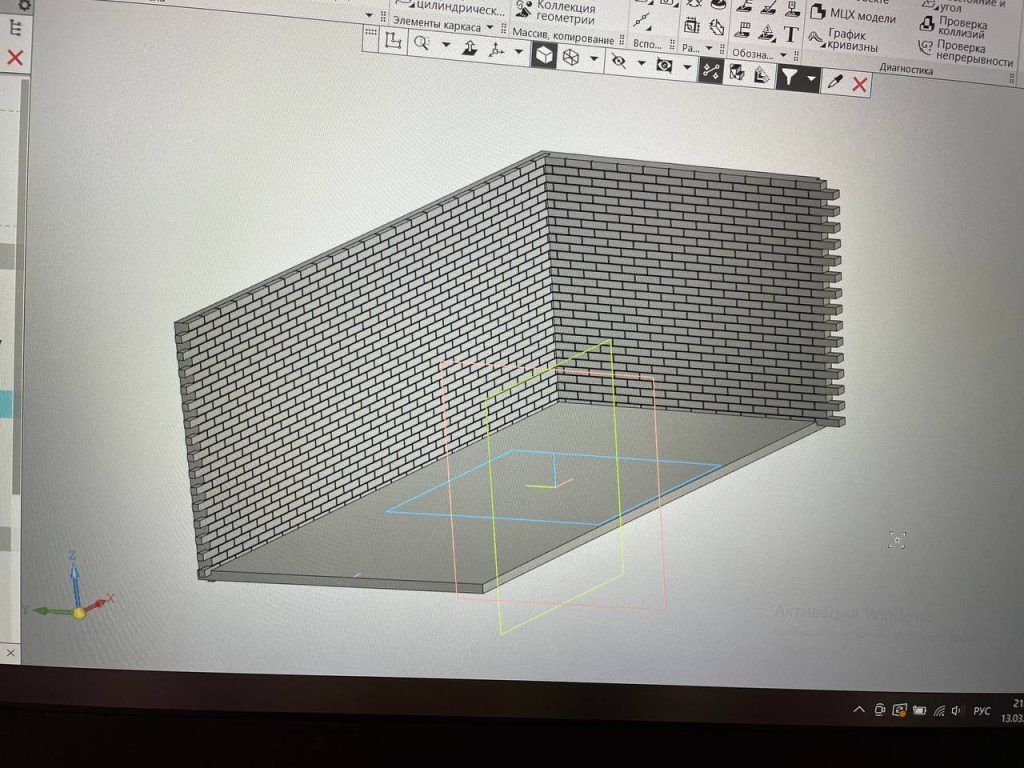Screen dimensions: 1024x768
Task: Click the red X in the left panel
Action: coord(15,57)
